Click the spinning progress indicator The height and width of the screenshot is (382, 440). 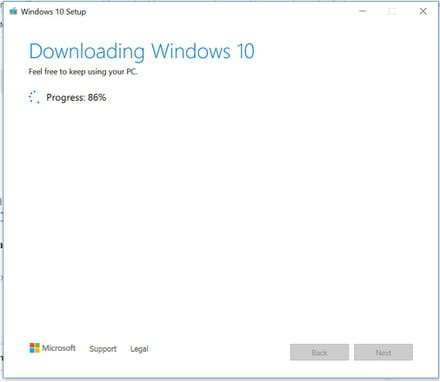coord(34,97)
